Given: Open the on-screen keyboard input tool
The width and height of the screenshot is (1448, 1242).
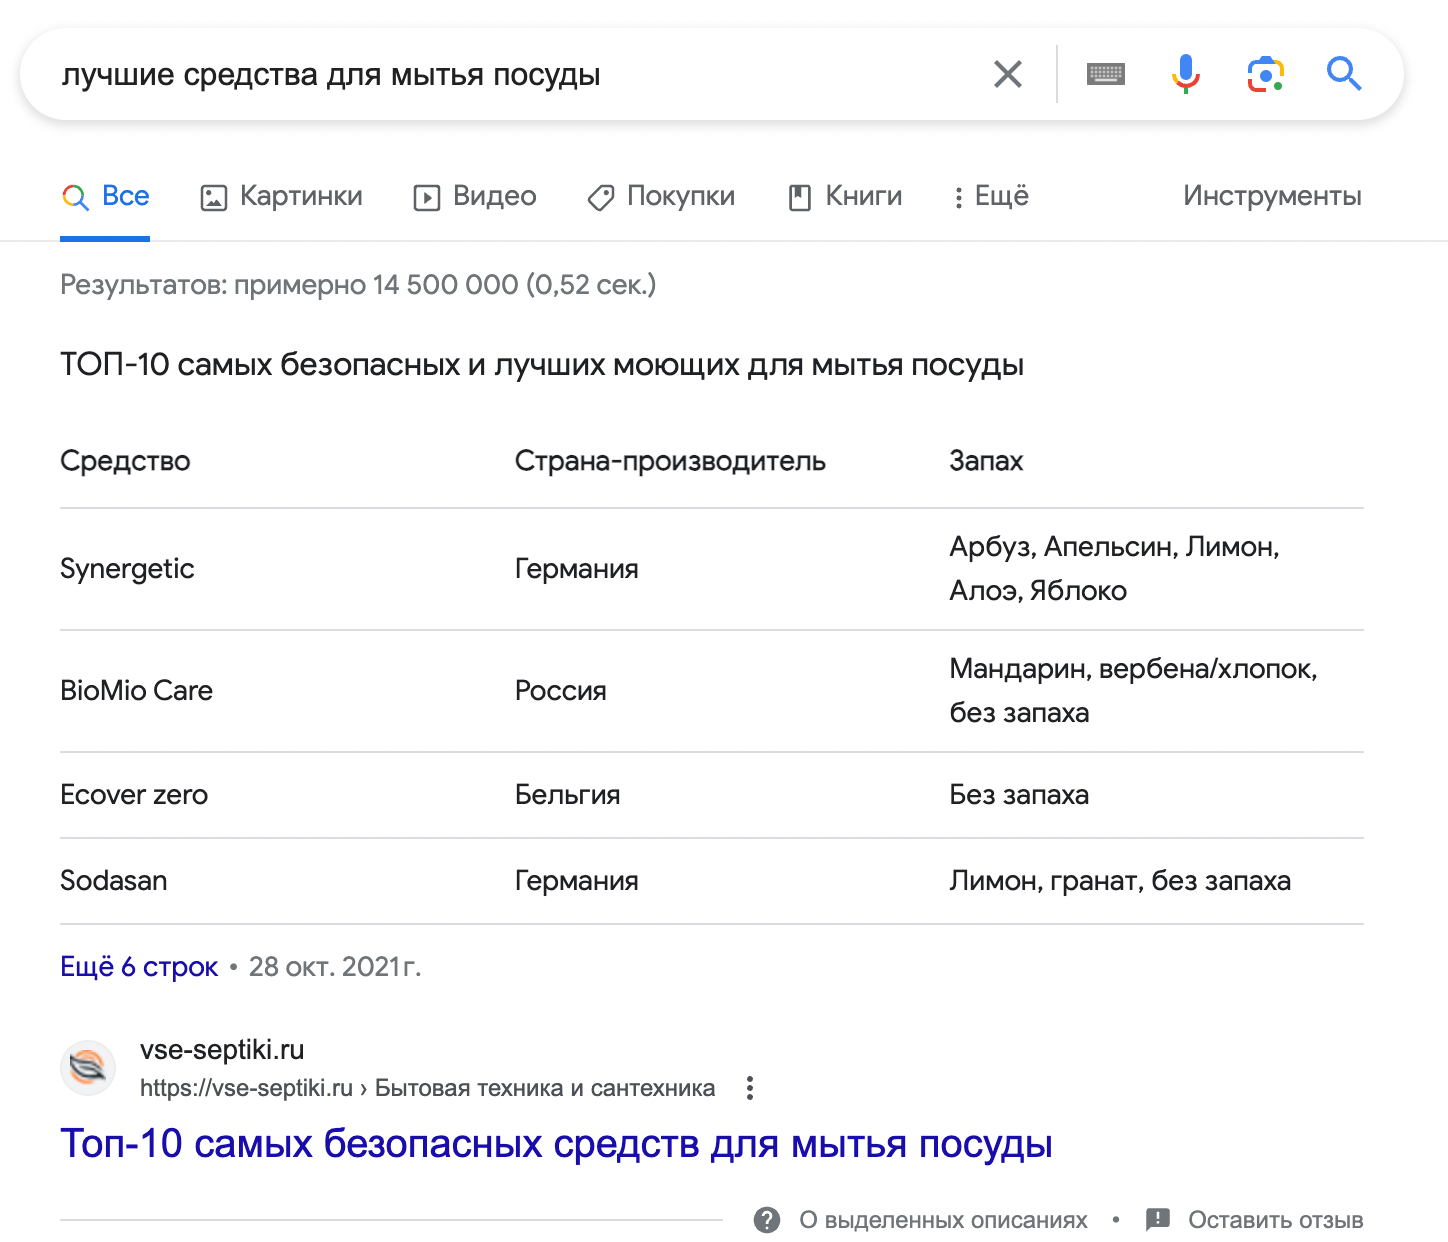Looking at the screenshot, I should [1106, 74].
